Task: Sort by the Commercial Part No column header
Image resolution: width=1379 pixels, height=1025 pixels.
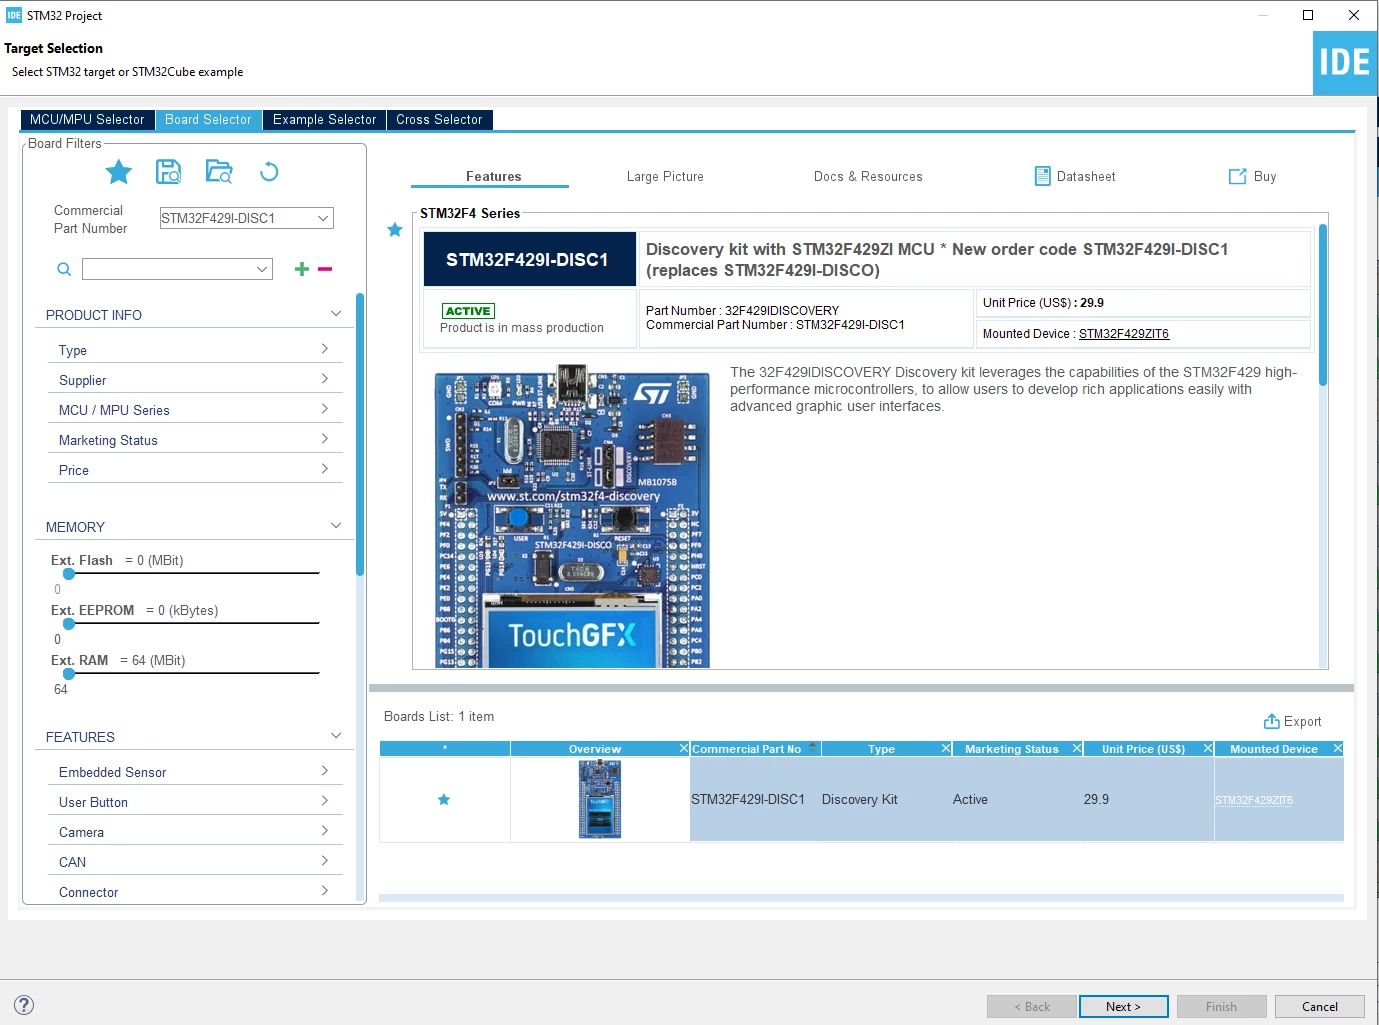Action: 747,749
